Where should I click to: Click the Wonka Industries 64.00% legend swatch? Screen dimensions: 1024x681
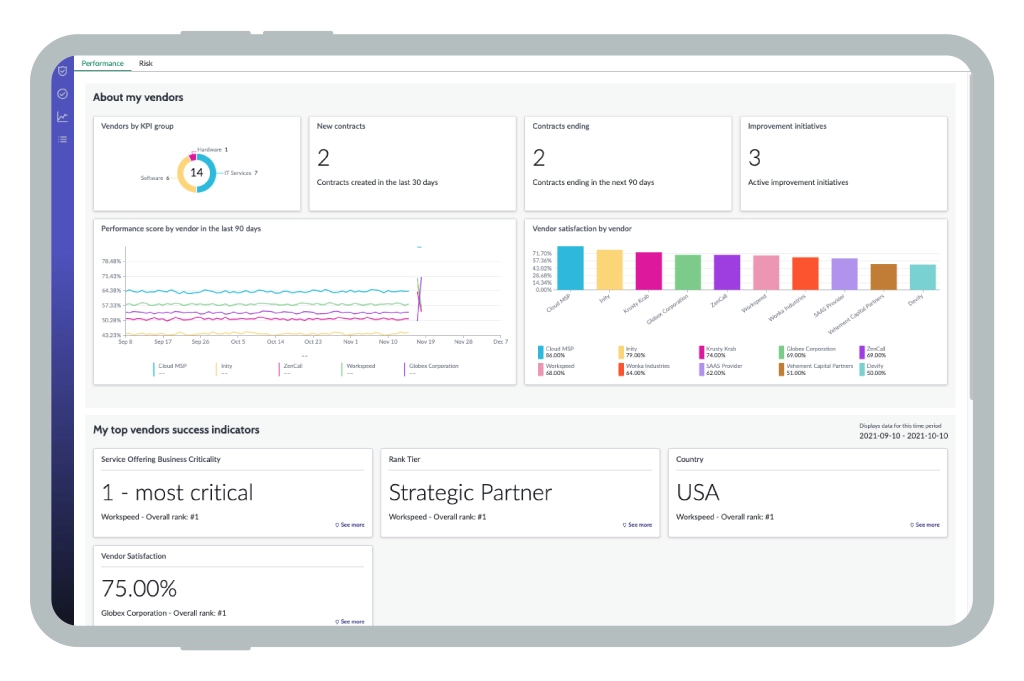click(621, 370)
